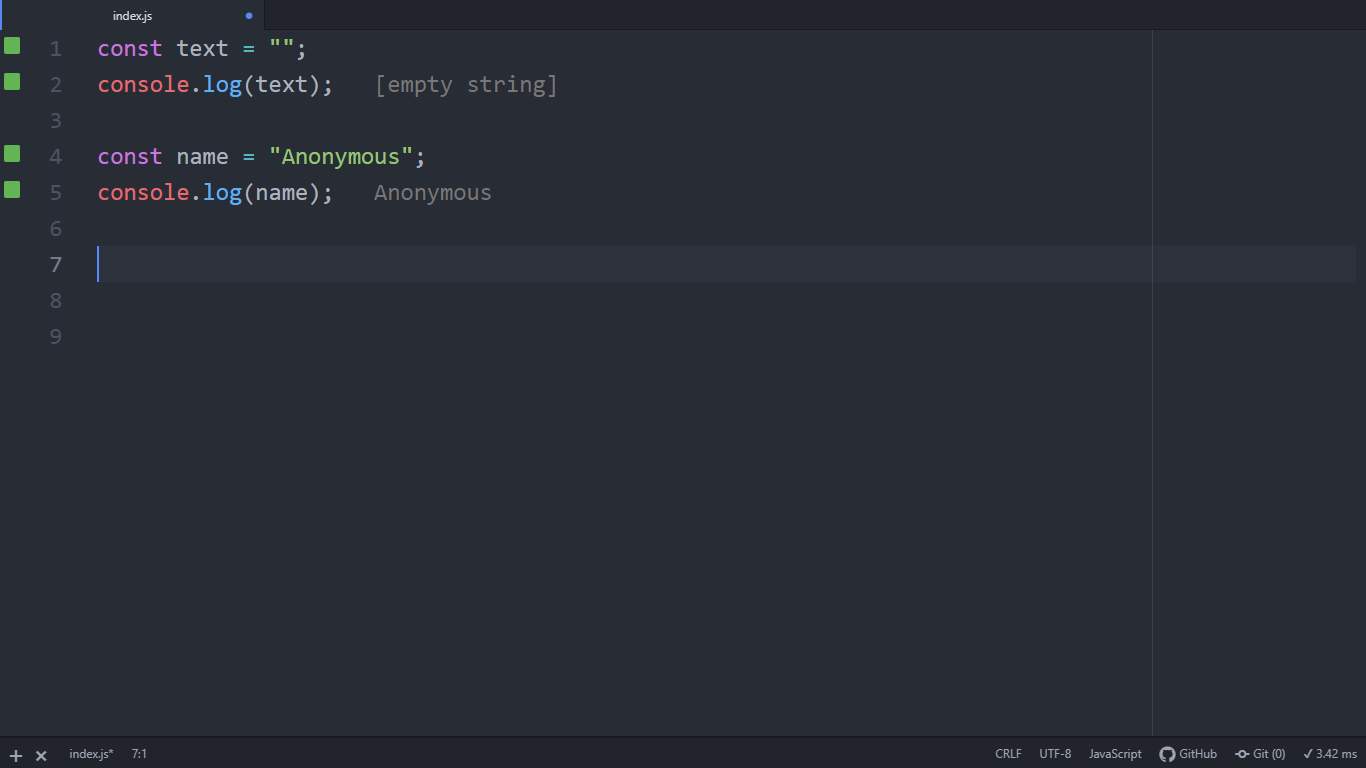Click green coverage marker on line 5
The height and width of the screenshot is (768, 1366).
pyautogui.click(x=12, y=190)
